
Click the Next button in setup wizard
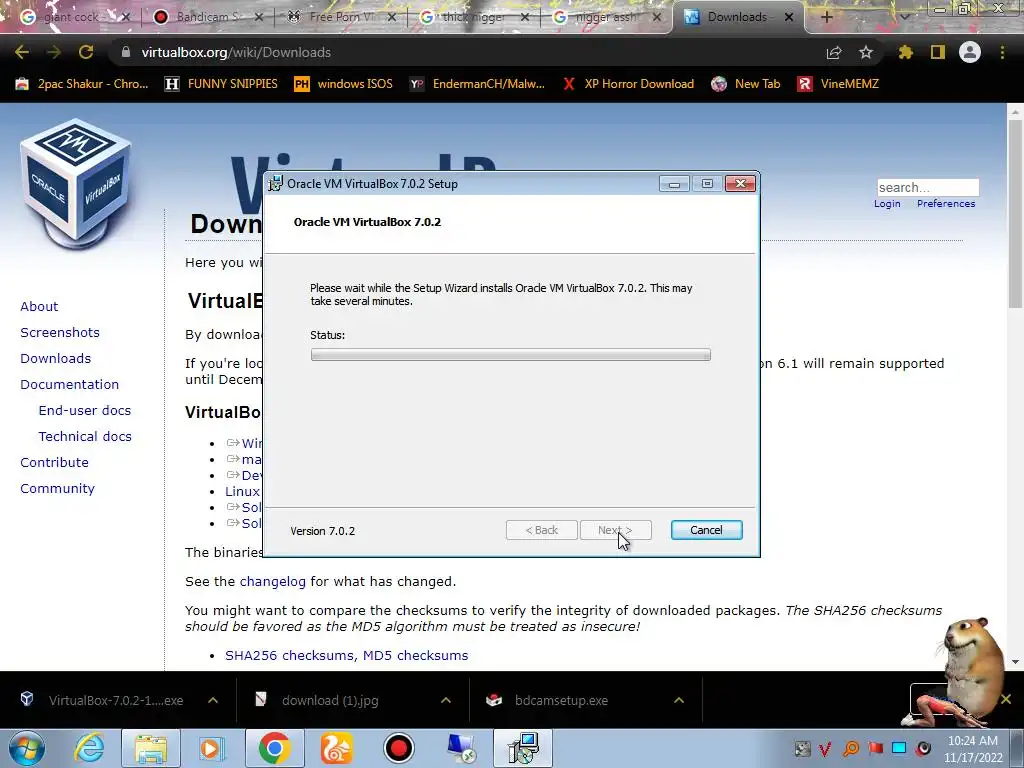click(615, 530)
